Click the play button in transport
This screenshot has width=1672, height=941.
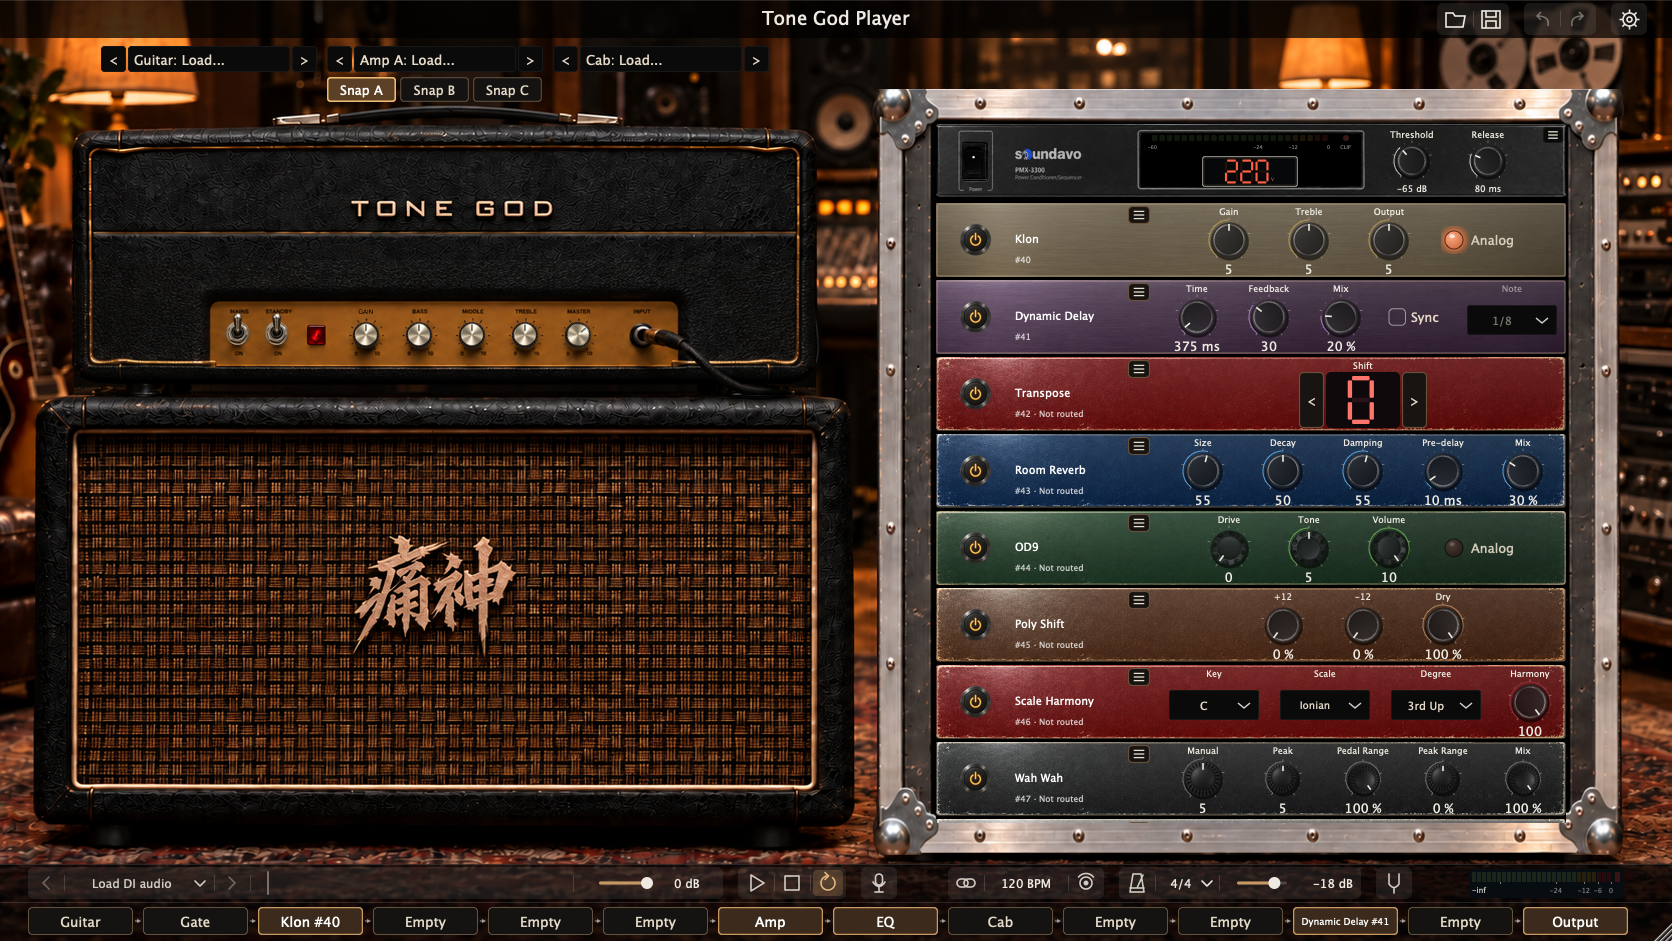[757, 883]
